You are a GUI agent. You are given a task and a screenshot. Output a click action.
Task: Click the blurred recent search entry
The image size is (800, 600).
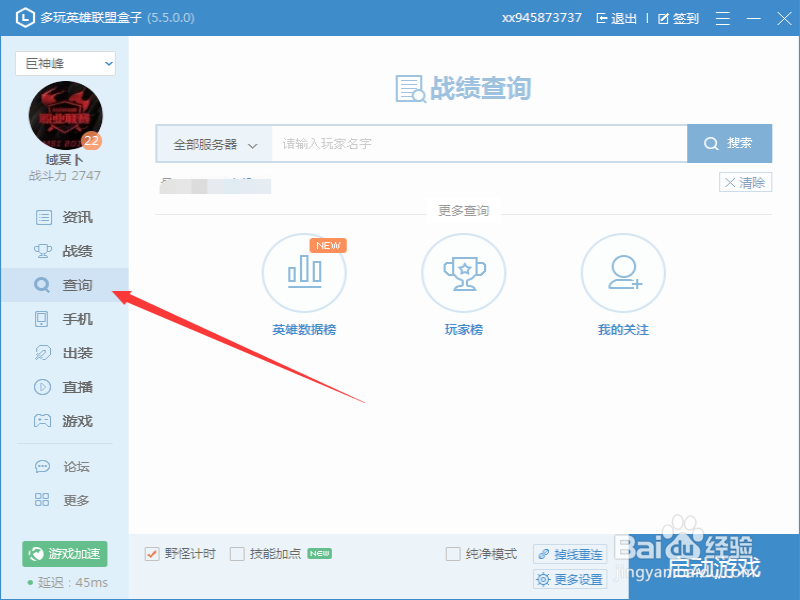(215, 185)
